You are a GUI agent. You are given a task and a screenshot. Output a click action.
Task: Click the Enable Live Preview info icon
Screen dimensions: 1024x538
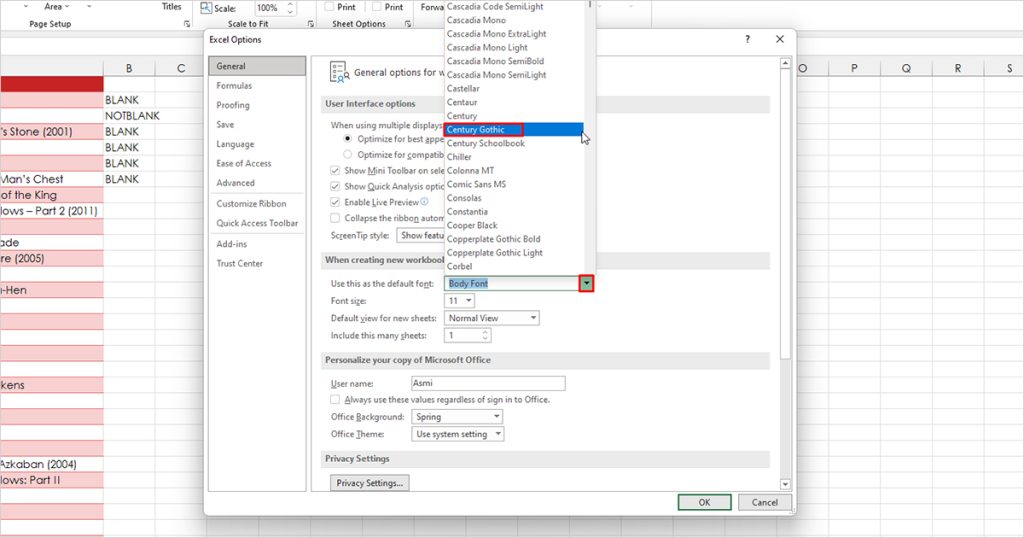(424, 202)
